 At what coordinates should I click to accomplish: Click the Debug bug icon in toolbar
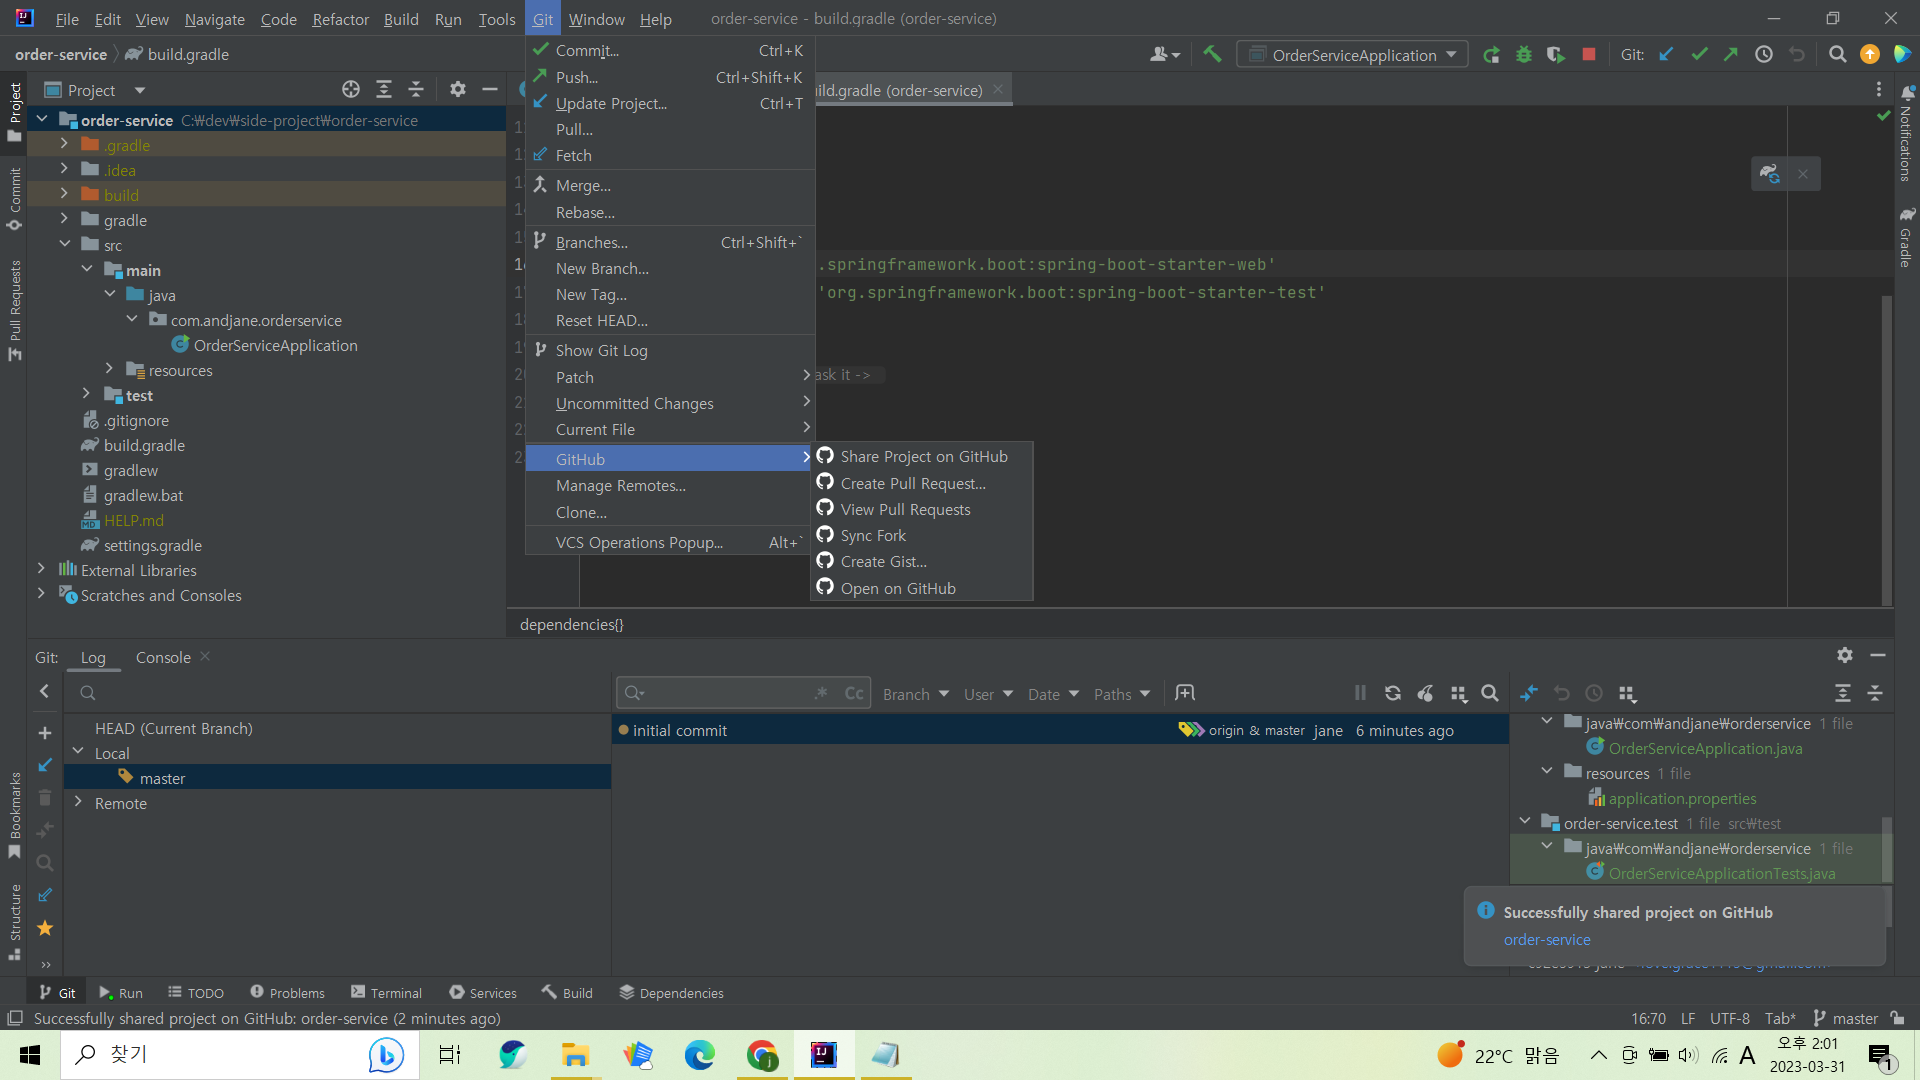click(x=1524, y=55)
